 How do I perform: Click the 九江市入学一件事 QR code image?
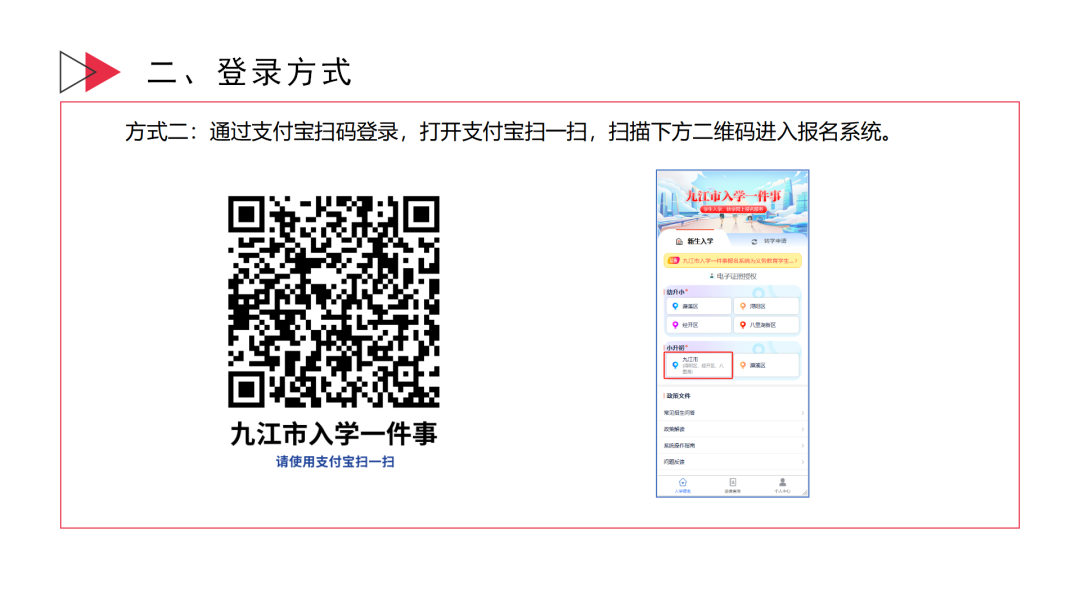pyautogui.click(x=334, y=301)
